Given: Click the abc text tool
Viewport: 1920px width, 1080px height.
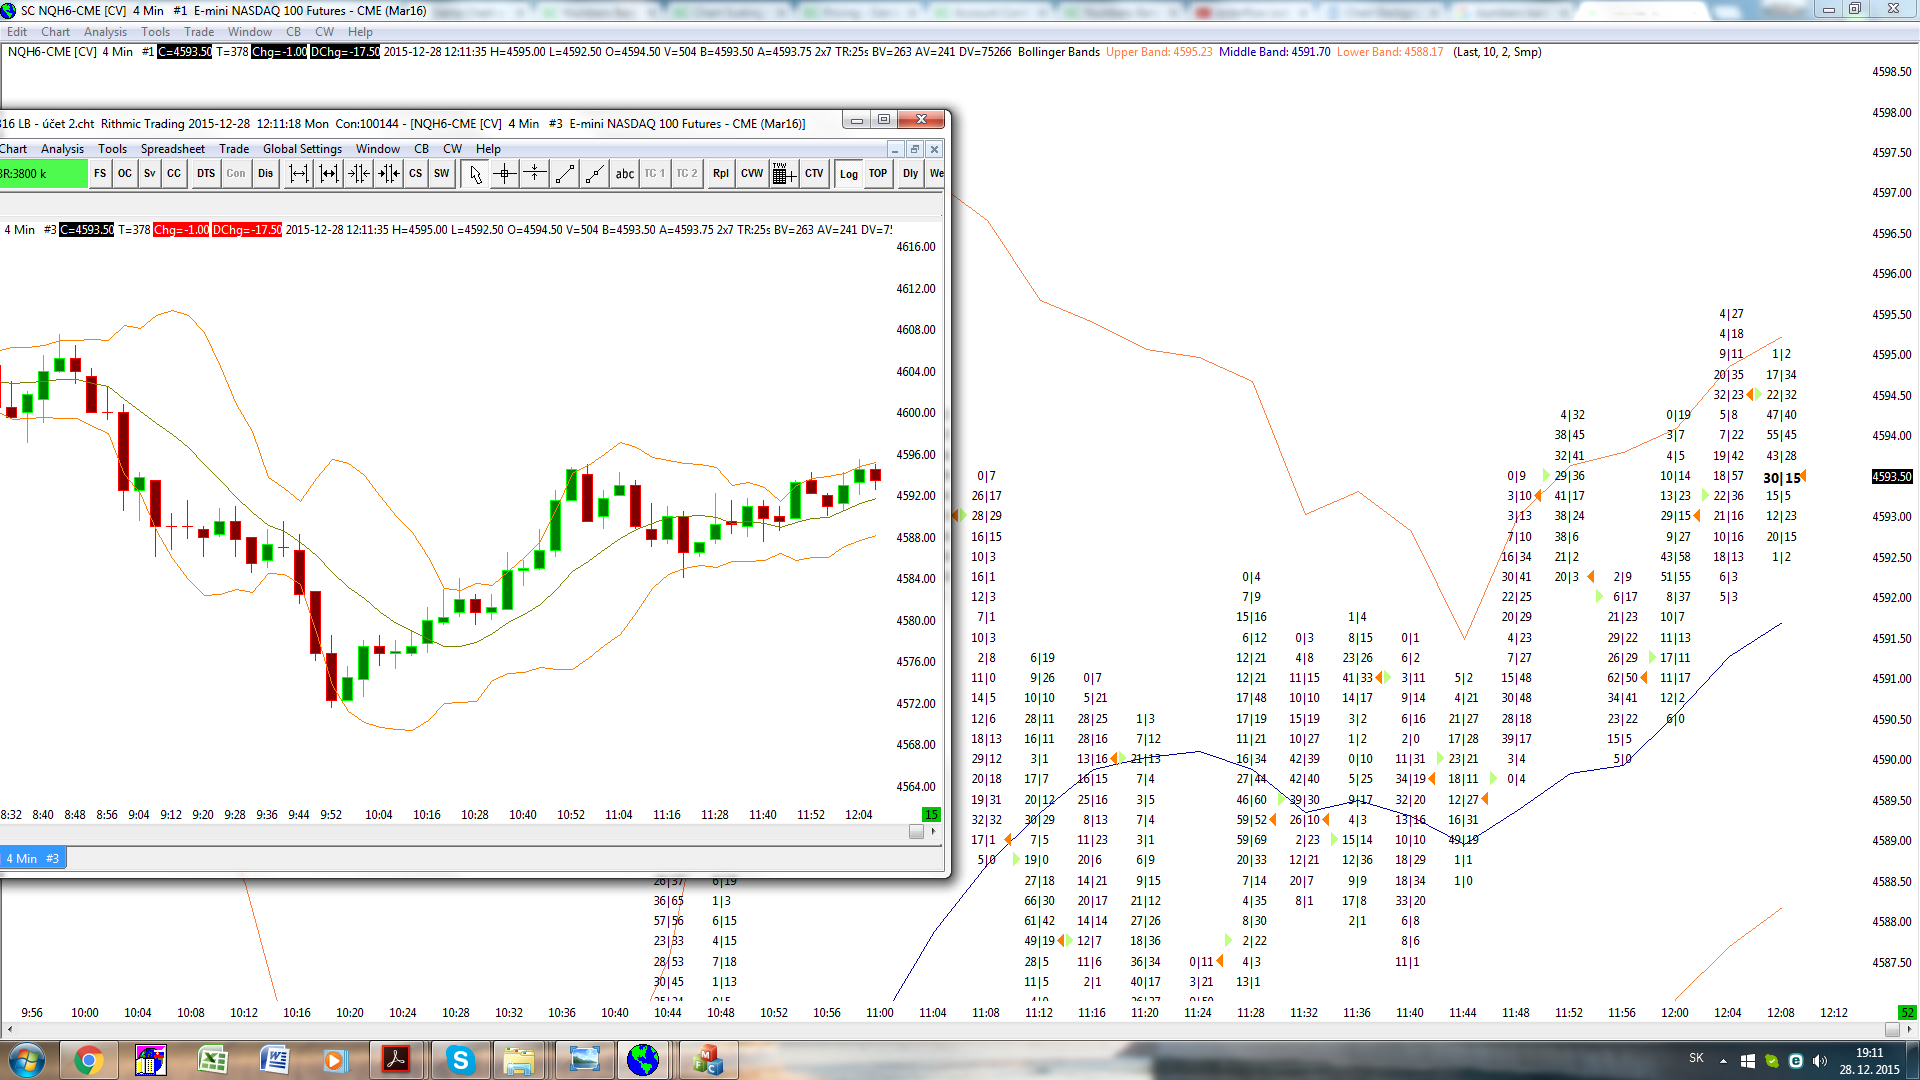Looking at the screenshot, I should tap(625, 174).
